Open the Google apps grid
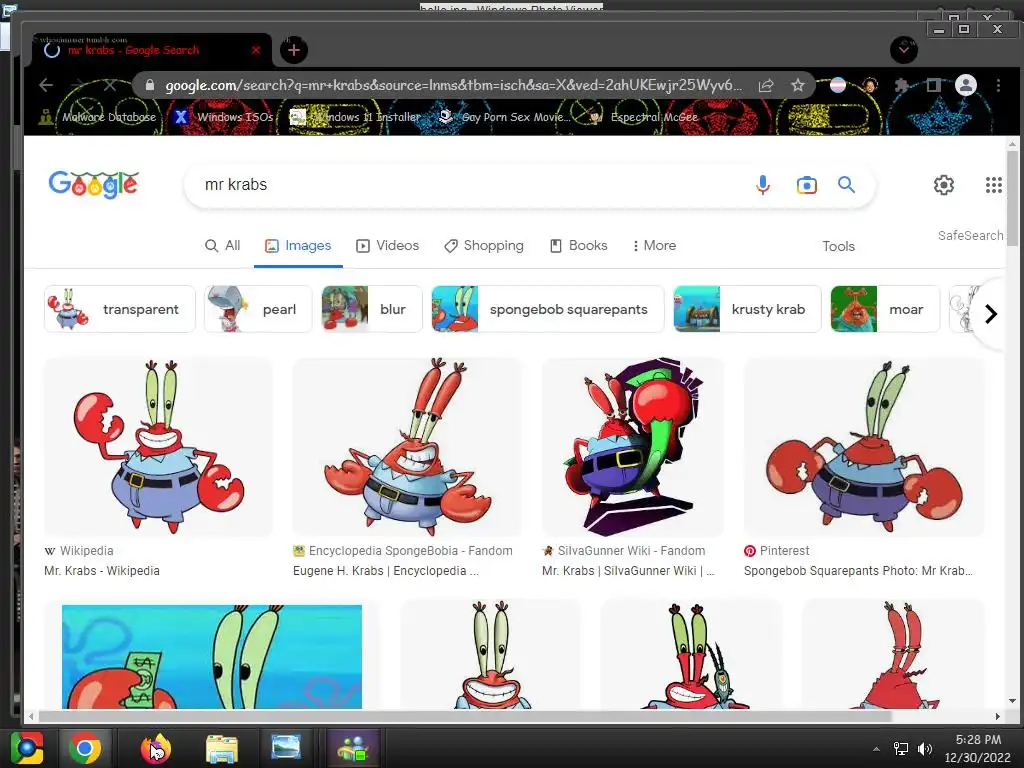1024x768 pixels. pos(993,185)
